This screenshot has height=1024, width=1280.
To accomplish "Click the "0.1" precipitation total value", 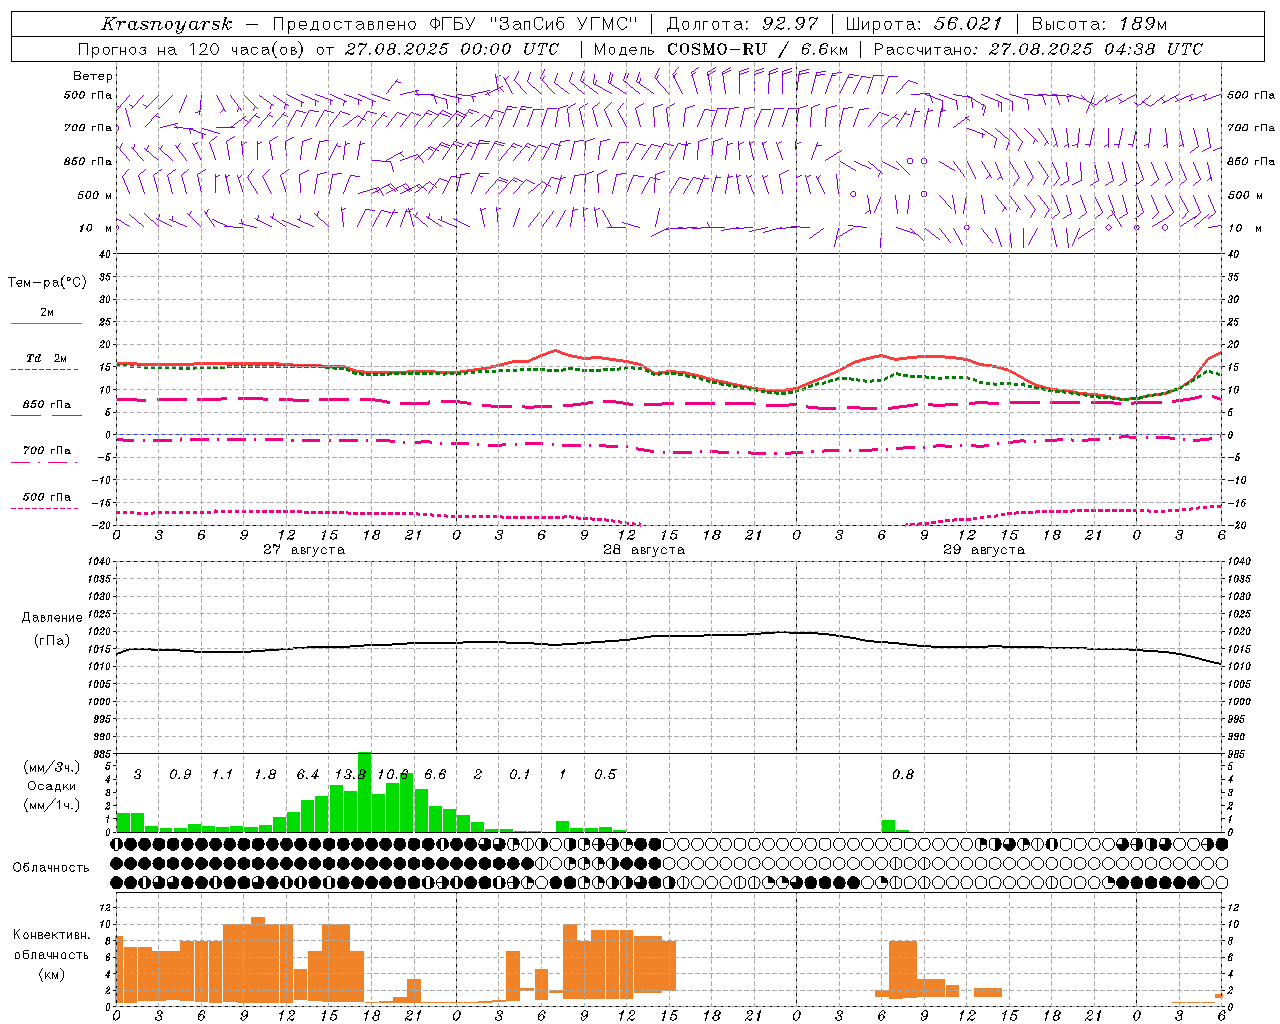I will 520,775.
